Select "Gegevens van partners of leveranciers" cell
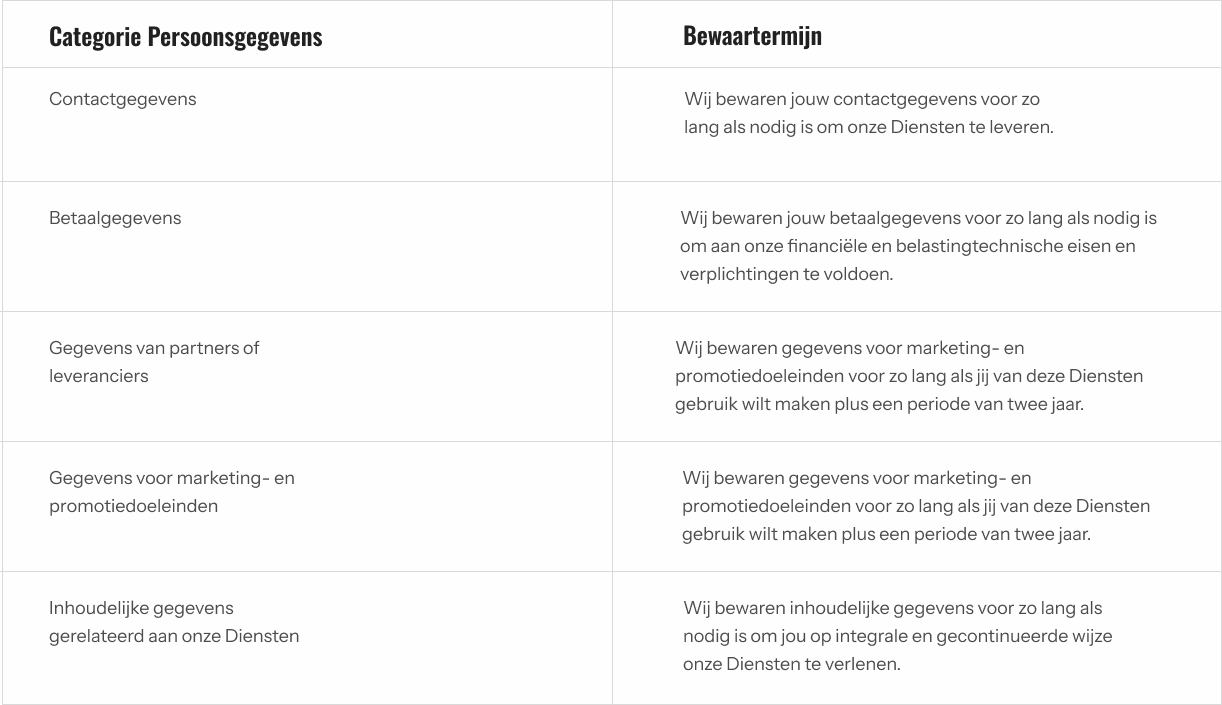The height and width of the screenshot is (705, 1222). (x=154, y=362)
